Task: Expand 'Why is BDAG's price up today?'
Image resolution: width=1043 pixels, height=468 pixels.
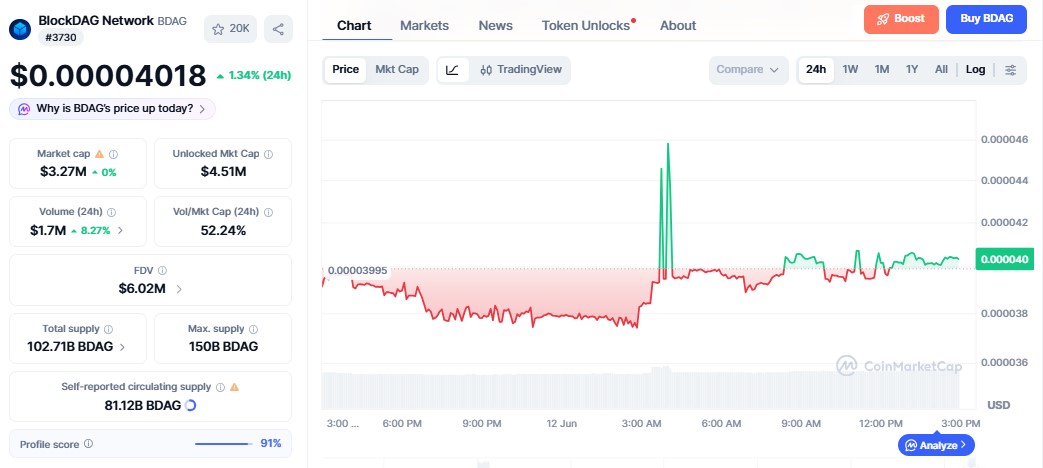Action: pos(112,109)
